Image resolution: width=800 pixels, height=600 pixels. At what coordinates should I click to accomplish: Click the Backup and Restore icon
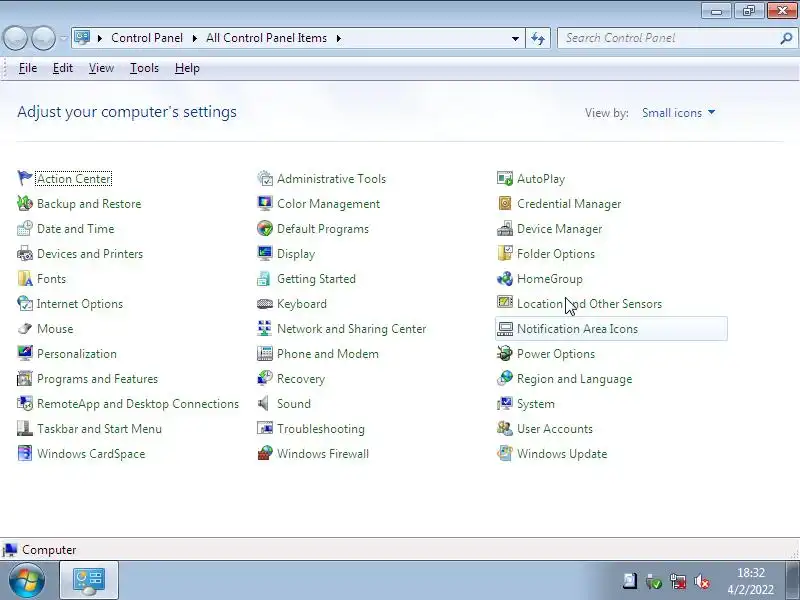tap(24, 204)
